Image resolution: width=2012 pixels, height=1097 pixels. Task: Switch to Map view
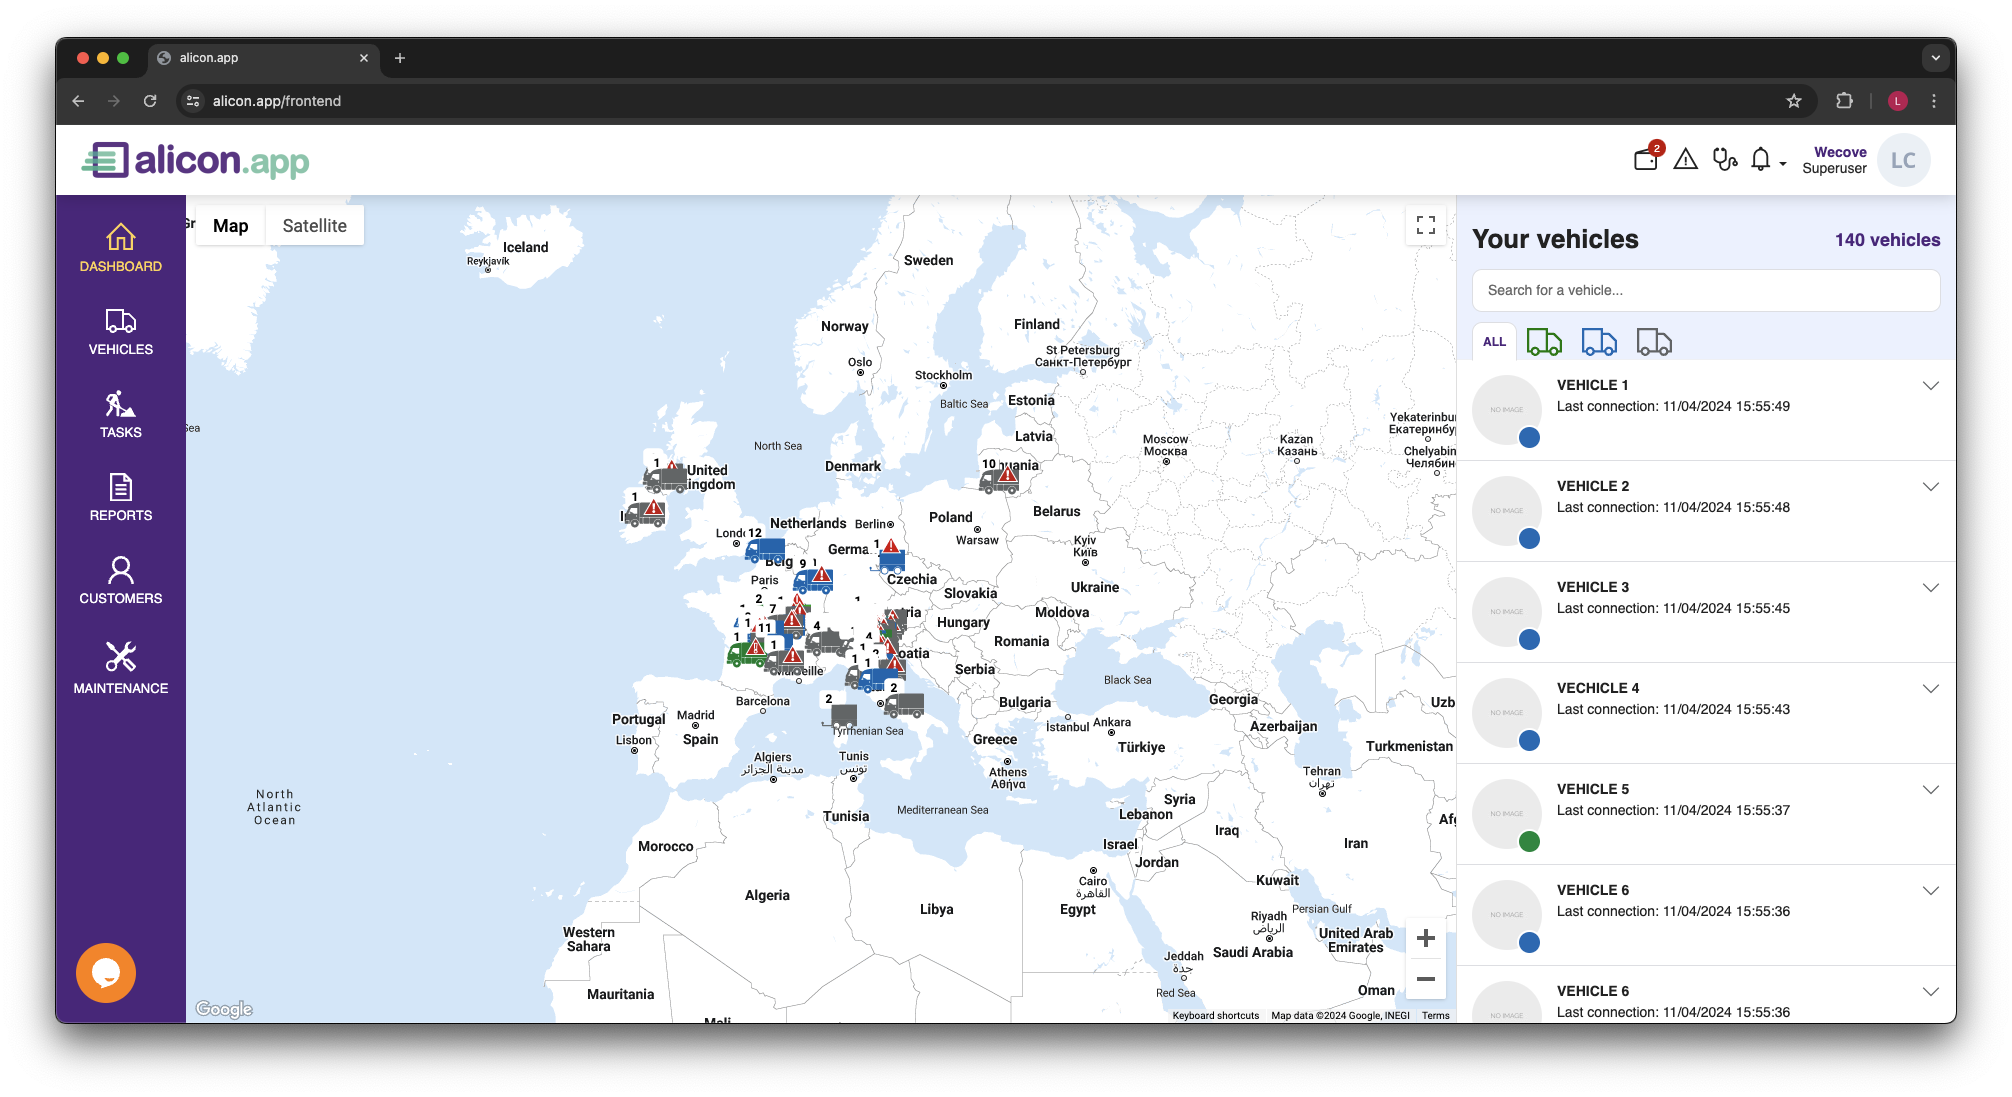pos(230,226)
